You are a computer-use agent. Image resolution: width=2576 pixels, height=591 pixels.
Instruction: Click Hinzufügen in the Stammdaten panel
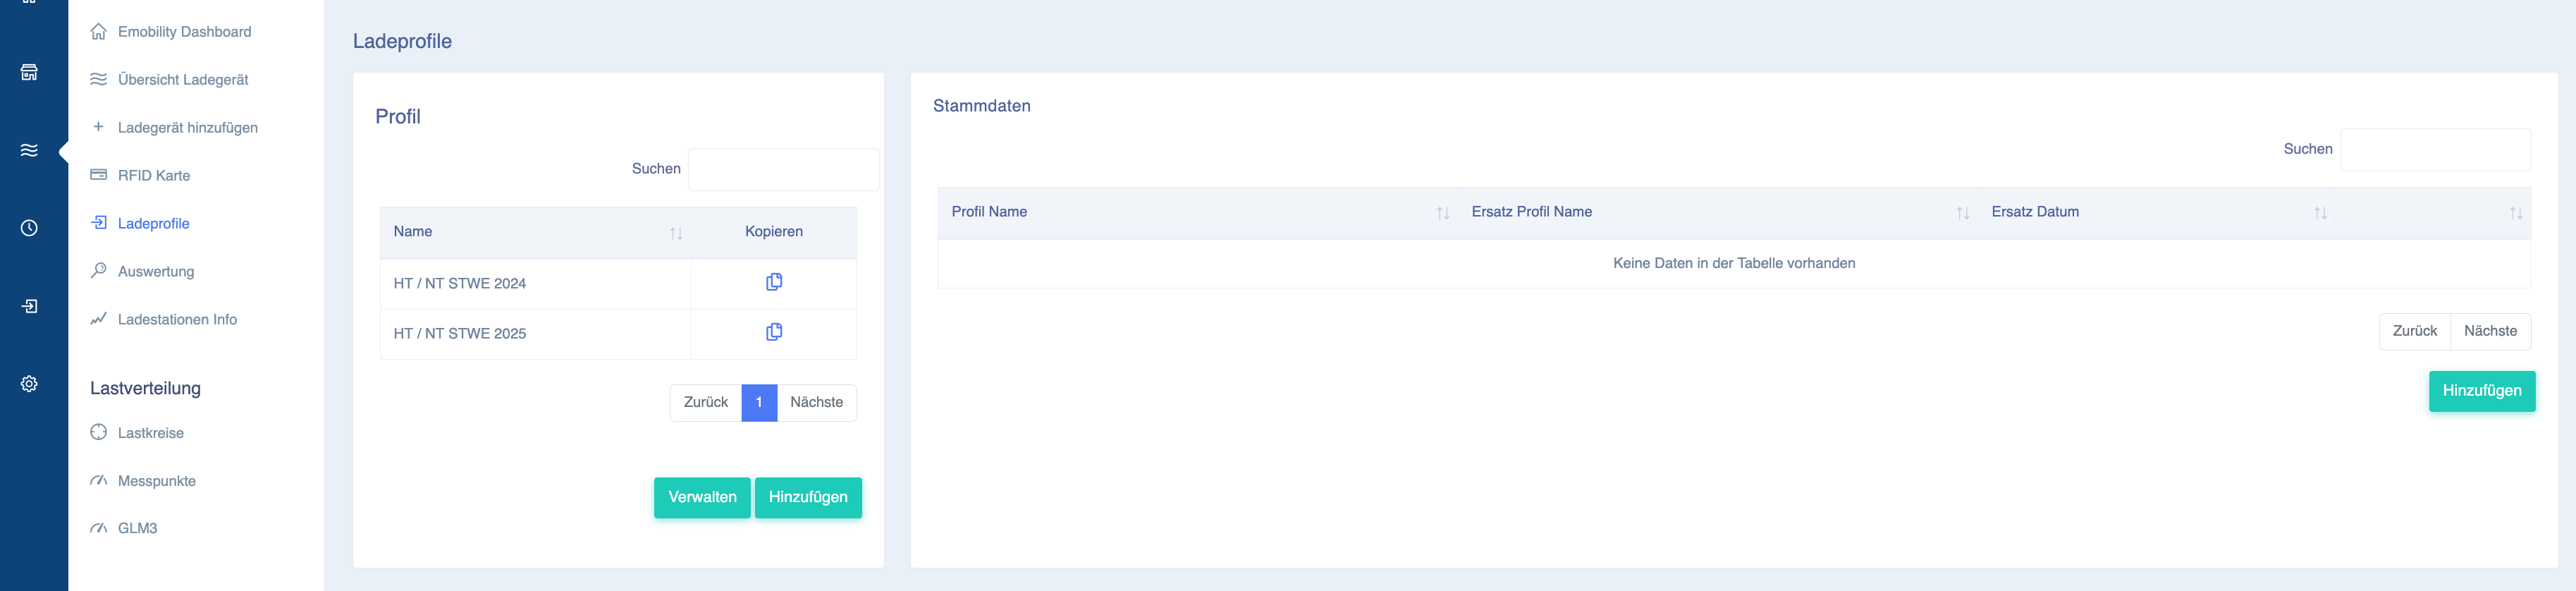2482,391
